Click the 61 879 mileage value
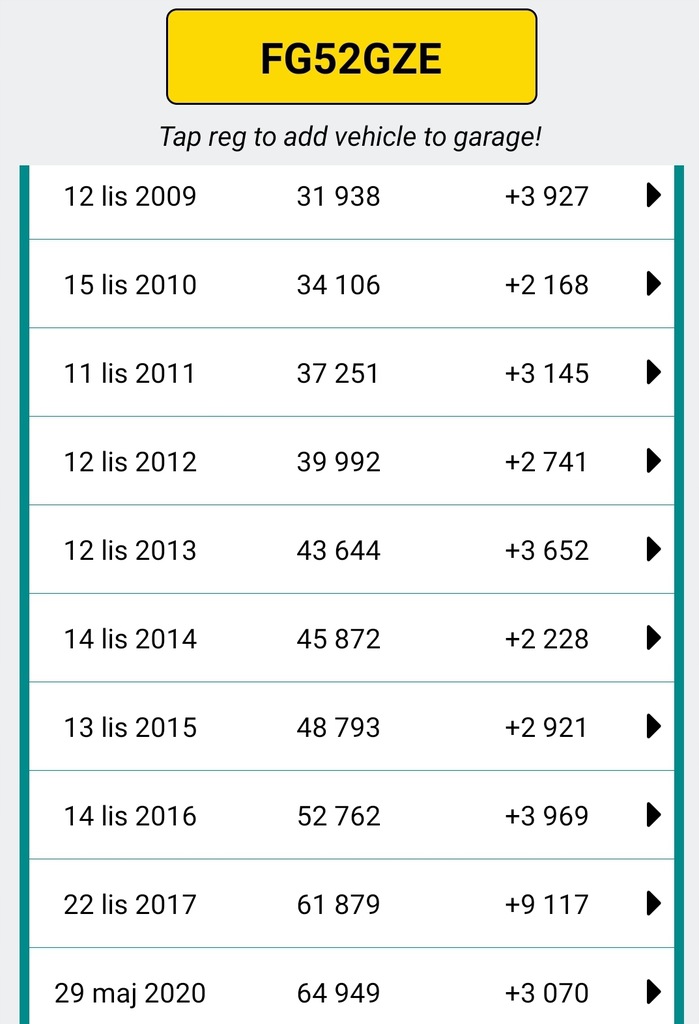This screenshot has width=699, height=1024. tap(338, 905)
